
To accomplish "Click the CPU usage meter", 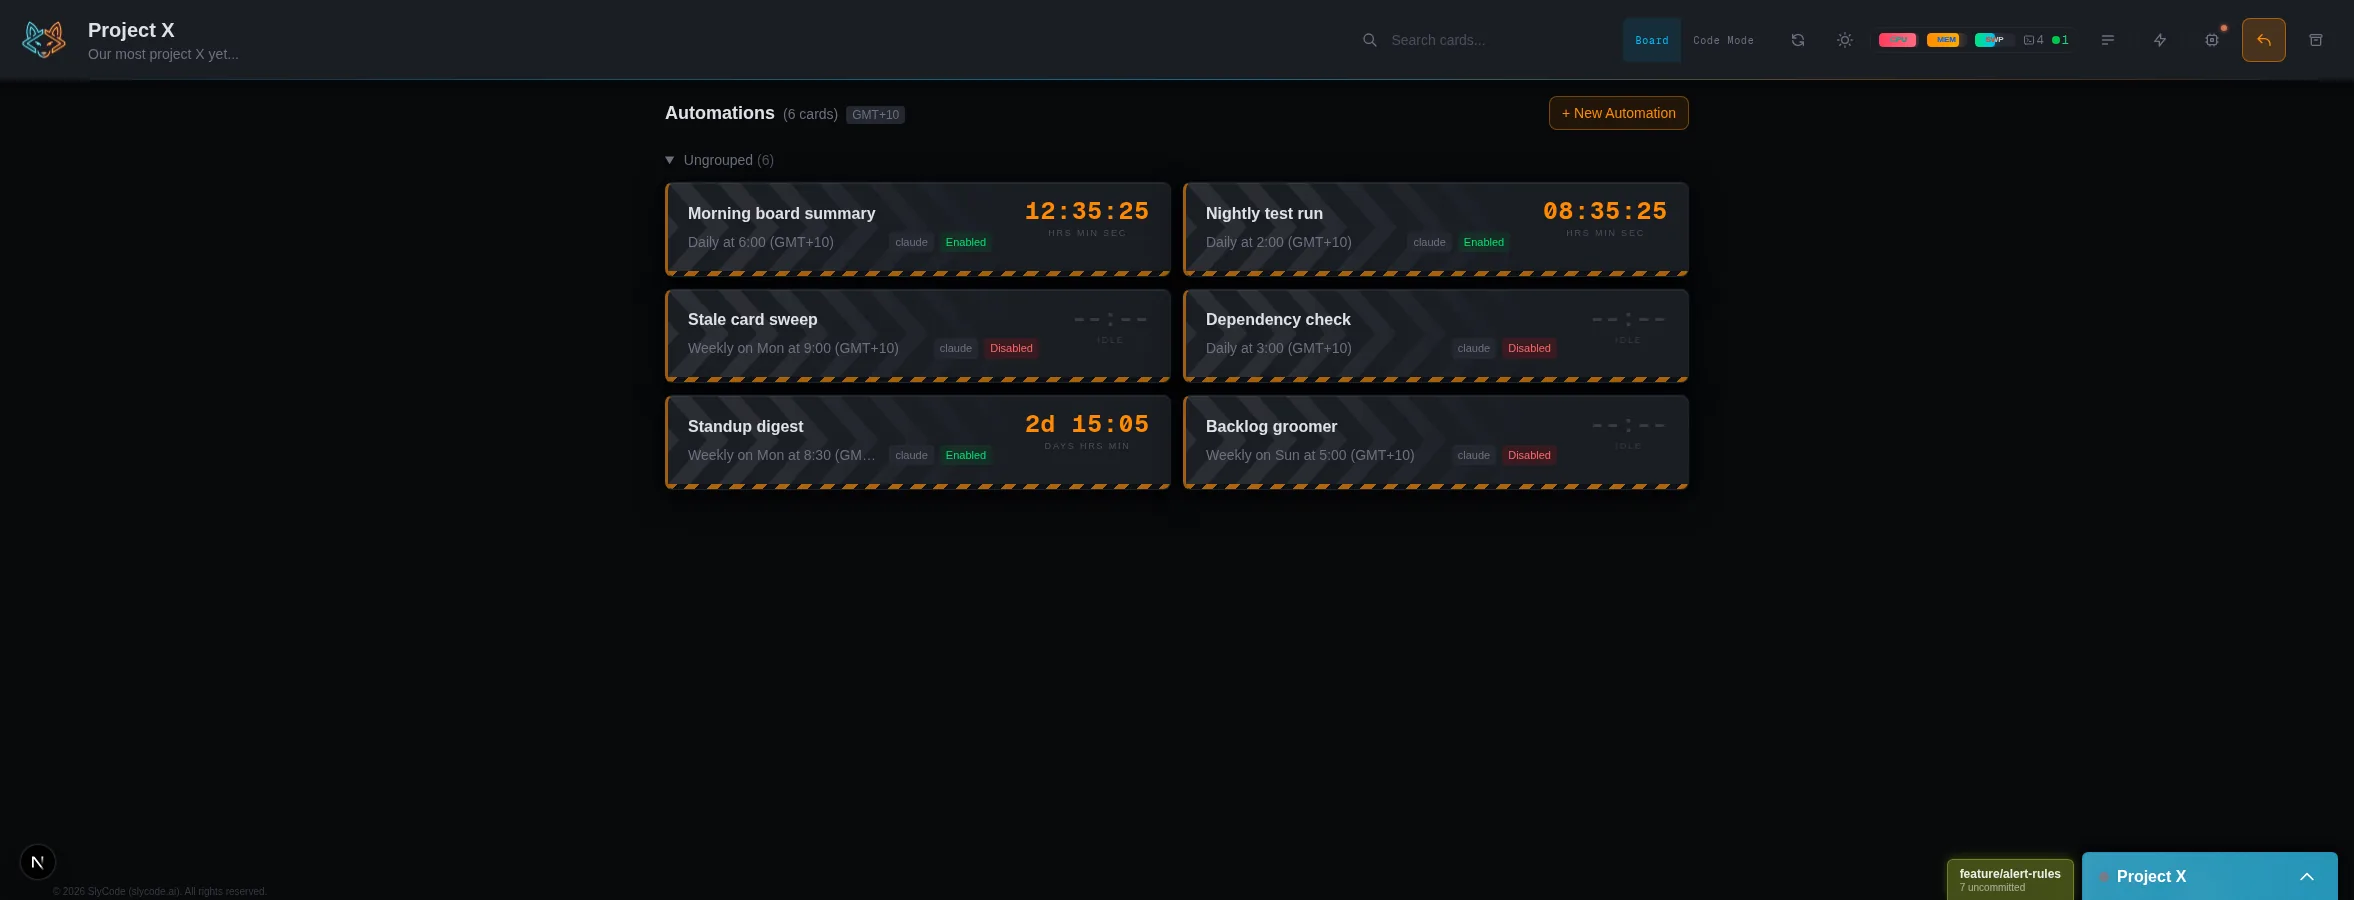I will (1897, 40).
